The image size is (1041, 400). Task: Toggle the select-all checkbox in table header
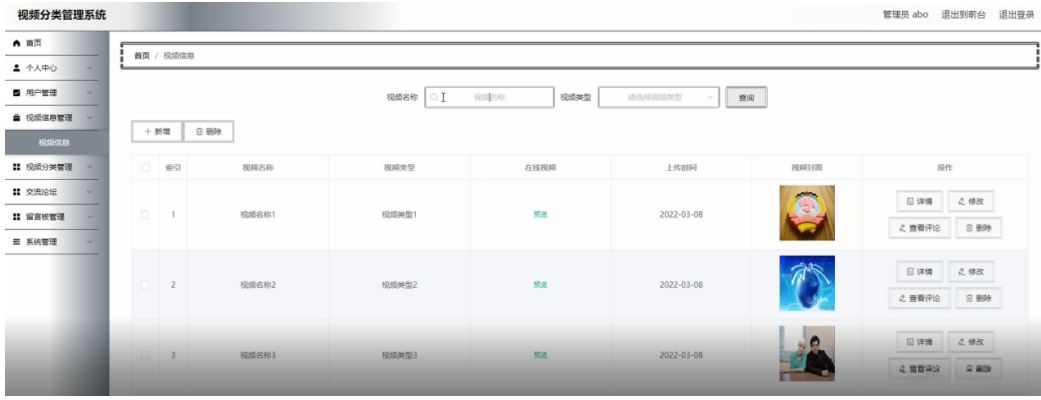[x=145, y=167]
